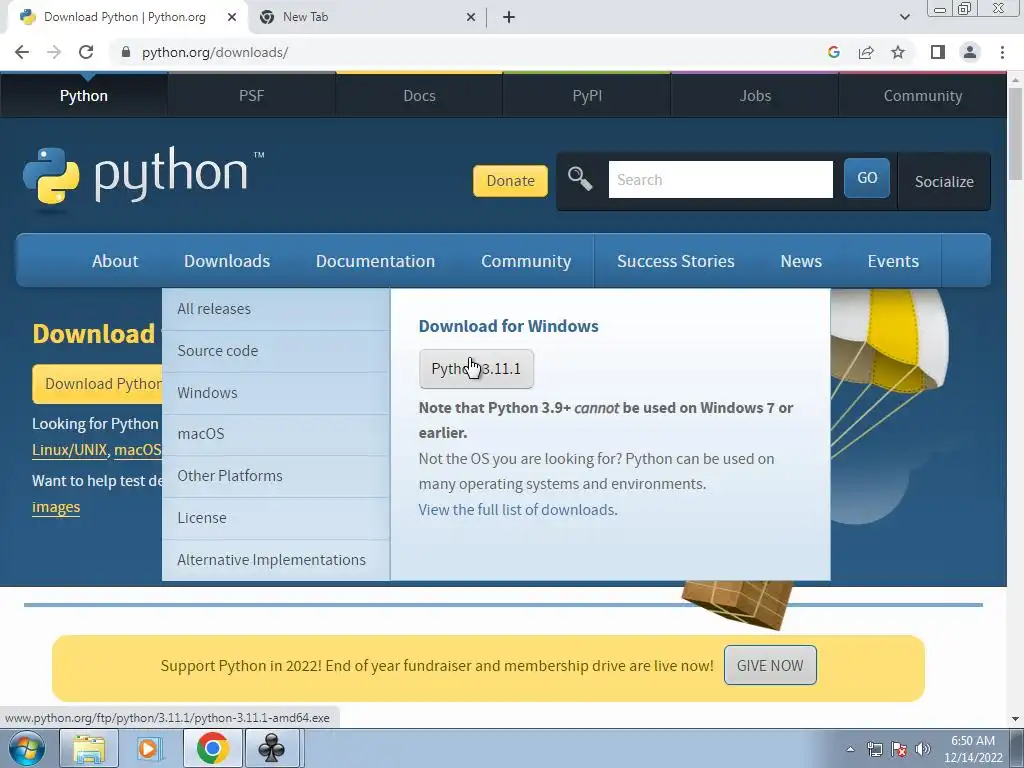Open the News menu
The image size is (1024, 768).
point(801,261)
